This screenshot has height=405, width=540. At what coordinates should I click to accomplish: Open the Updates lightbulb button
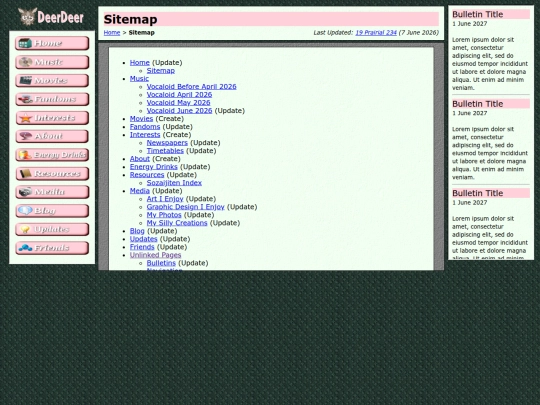(x=52, y=229)
